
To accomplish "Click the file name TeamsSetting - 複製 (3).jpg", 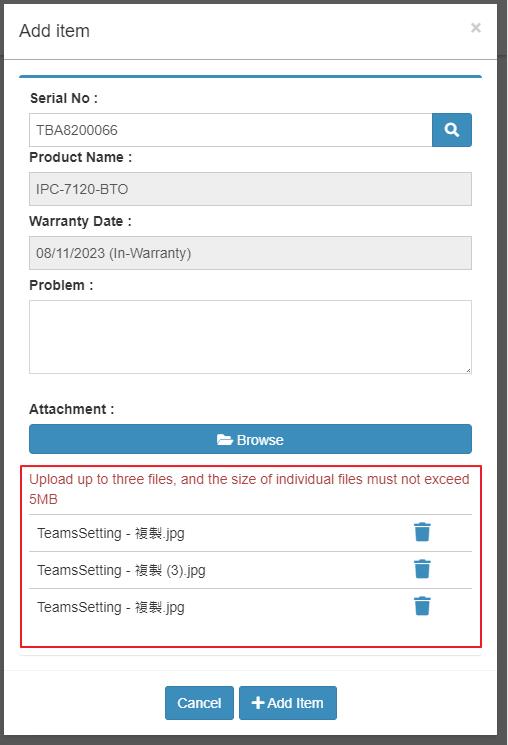I will pyautogui.click(x=121, y=570).
